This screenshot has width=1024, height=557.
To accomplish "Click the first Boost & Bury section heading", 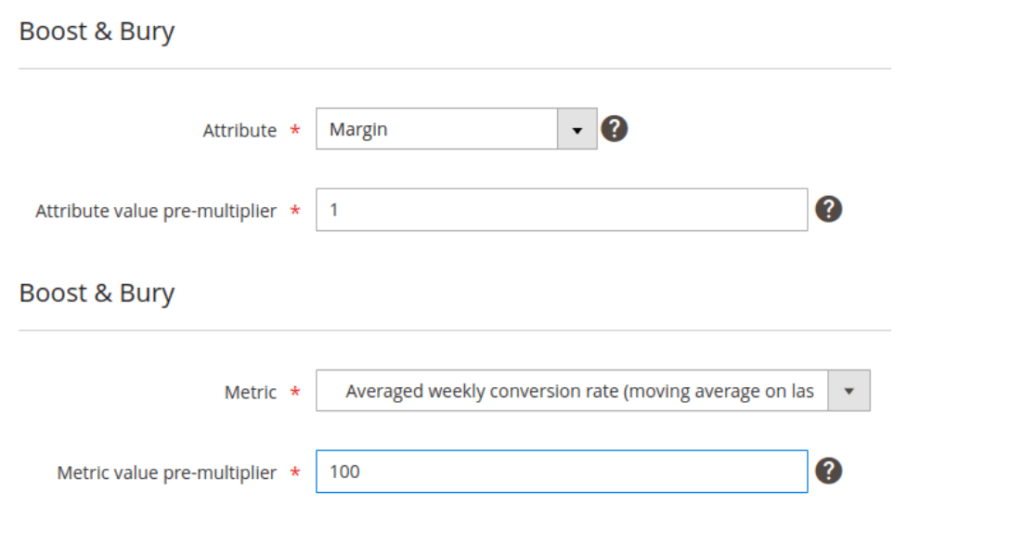I will 97,32.
